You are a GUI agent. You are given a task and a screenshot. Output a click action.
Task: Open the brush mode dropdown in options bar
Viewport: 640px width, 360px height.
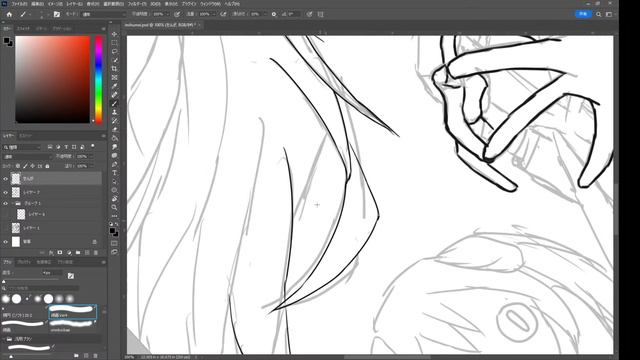click(x=104, y=14)
